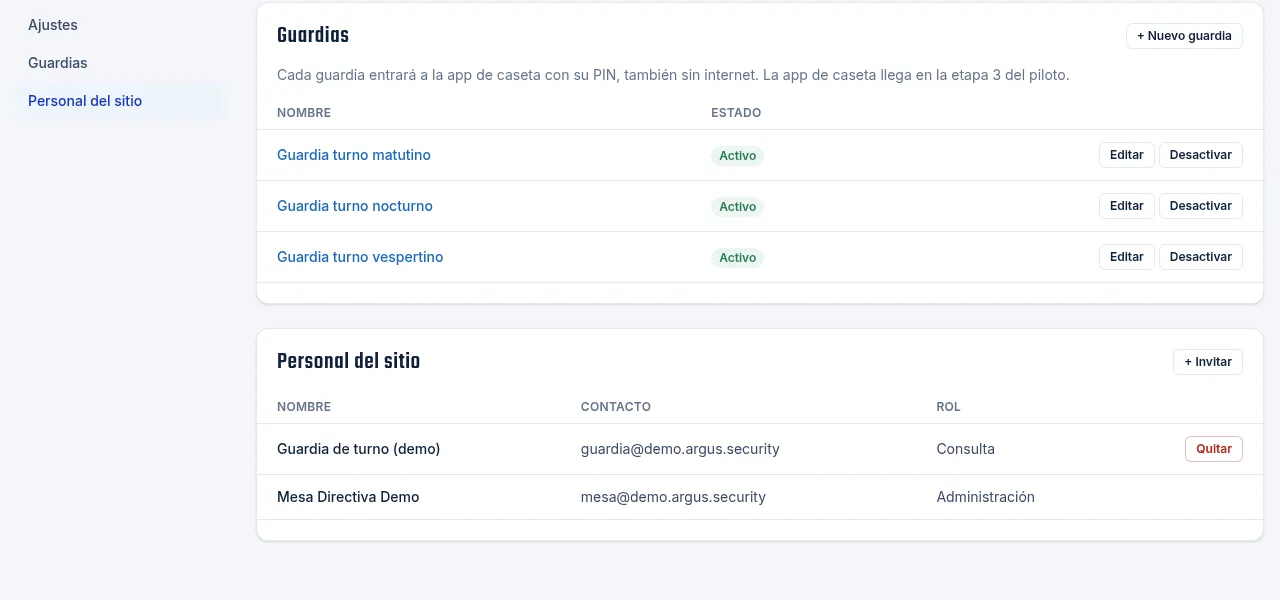Edit the Guardia turno nocturno row
The image size is (1280, 600).
click(1127, 206)
